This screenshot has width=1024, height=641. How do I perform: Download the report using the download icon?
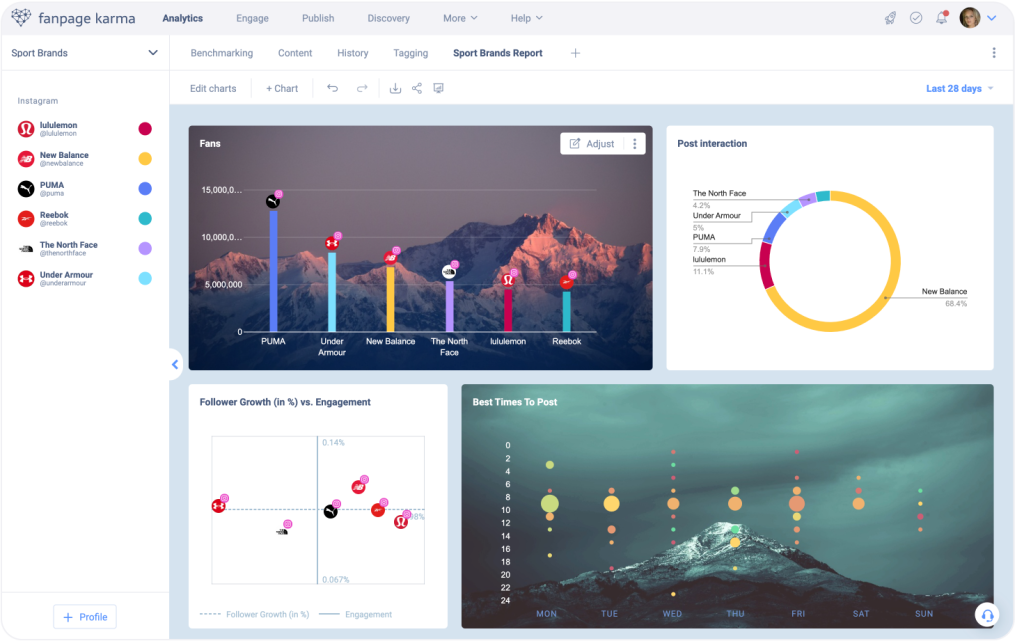click(x=395, y=88)
